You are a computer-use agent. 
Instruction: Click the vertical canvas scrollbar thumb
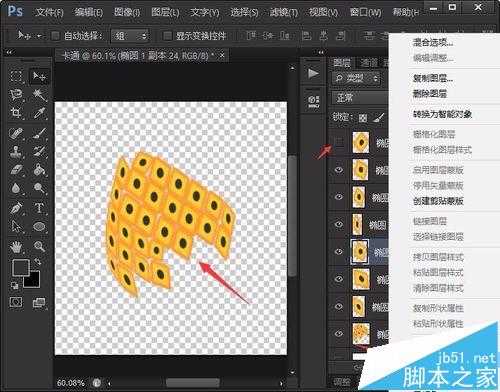pyautogui.click(x=292, y=215)
